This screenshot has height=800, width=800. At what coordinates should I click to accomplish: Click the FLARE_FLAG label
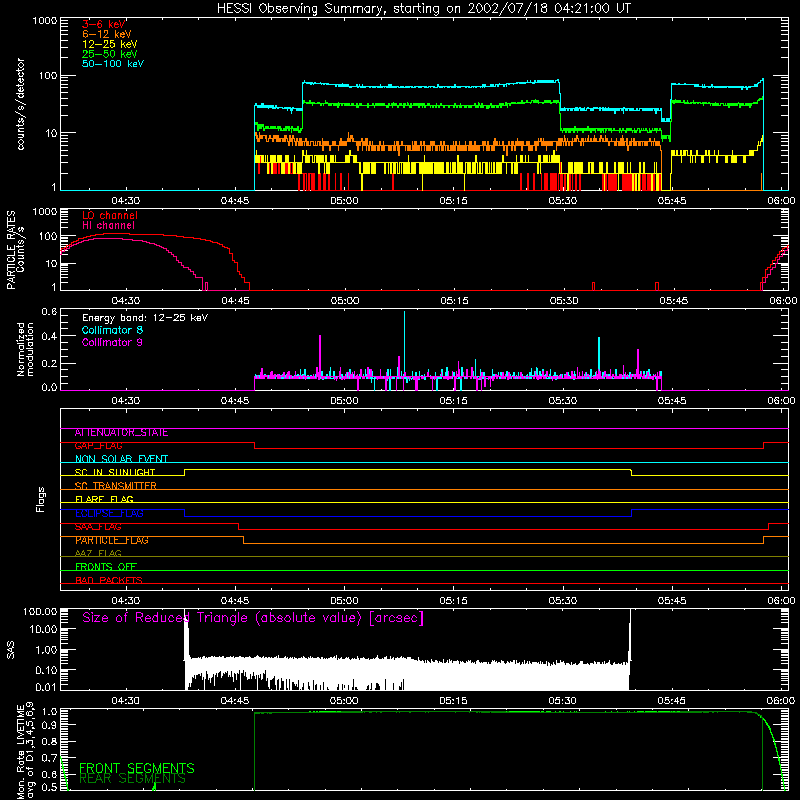[104, 499]
